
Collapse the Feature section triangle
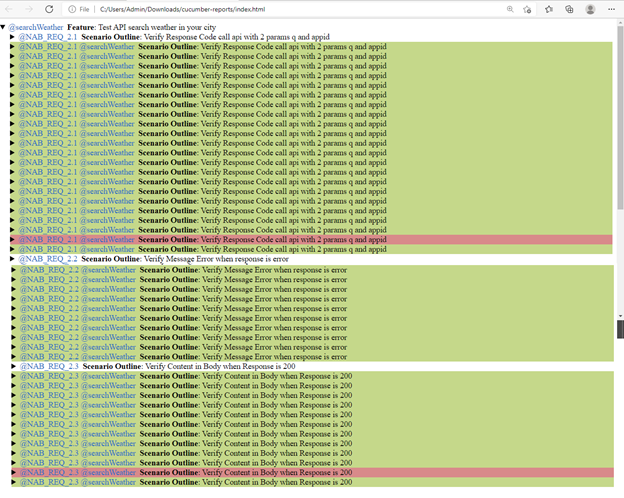[3, 27]
